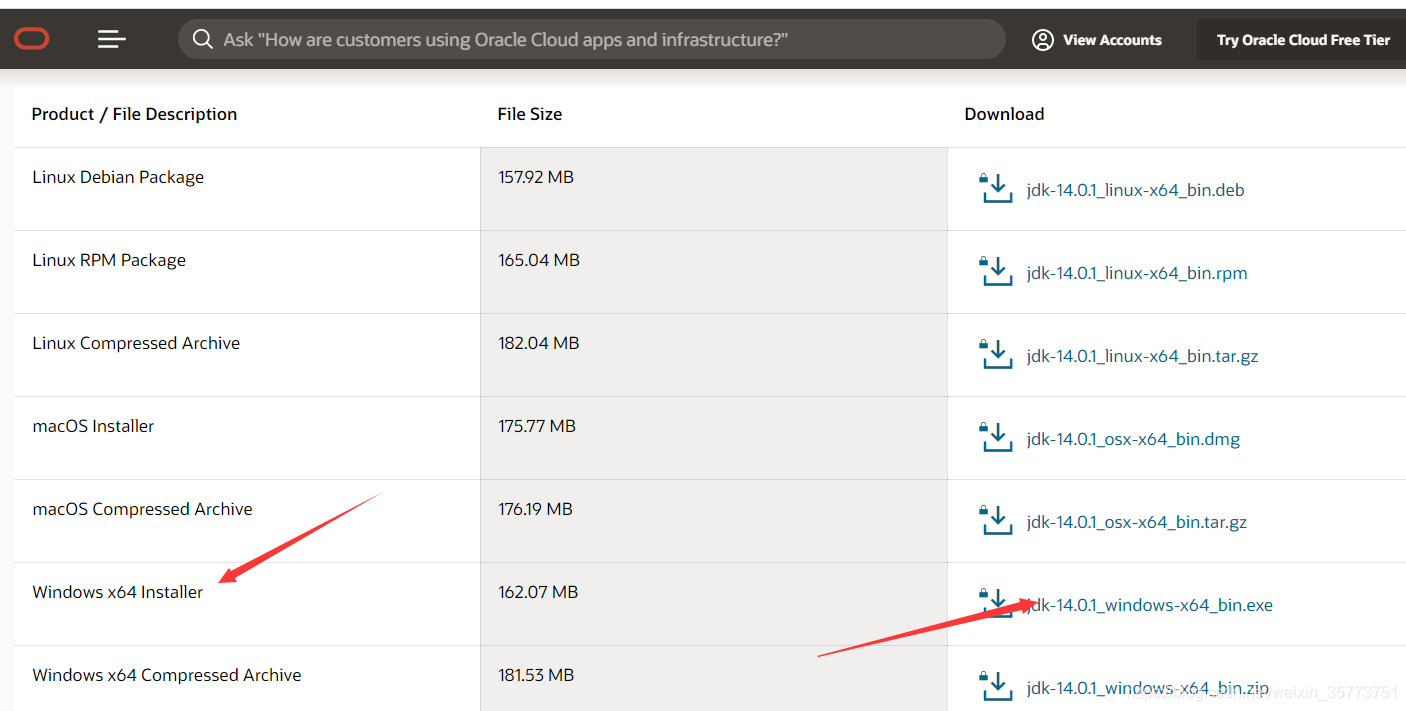Viewport: 1406px width, 711px height.
Task: Click the search magnifier icon
Action: pyautogui.click(x=203, y=39)
